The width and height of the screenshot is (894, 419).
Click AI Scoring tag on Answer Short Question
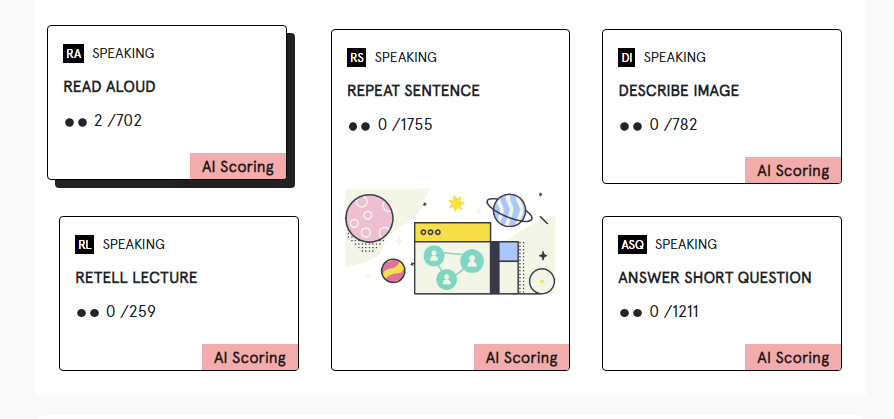pos(793,358)
